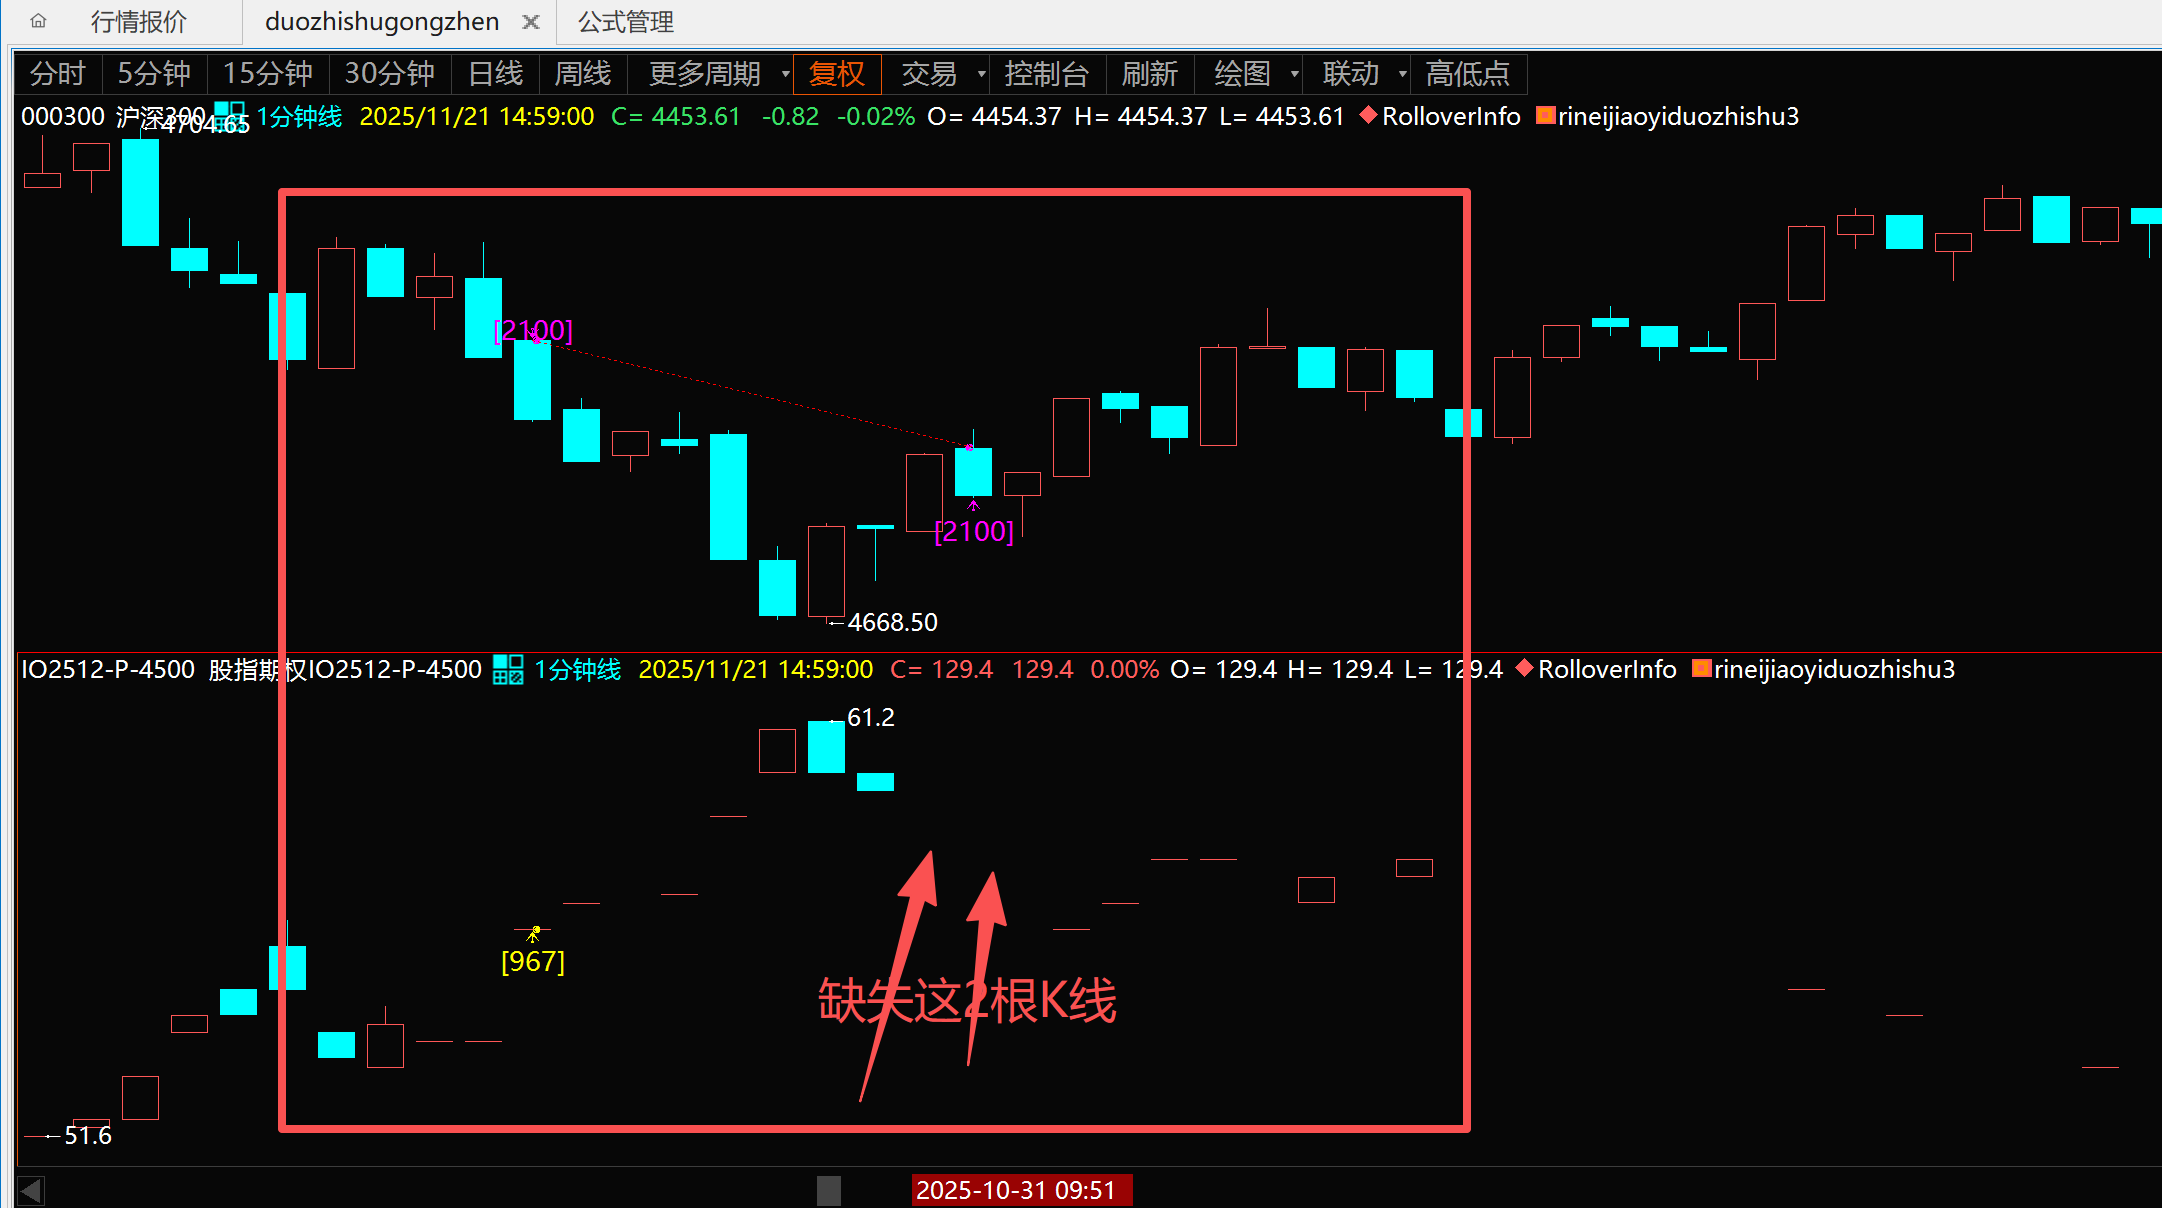Expand the 更多周期 dropdown arrow
This screenshot has width=2162, height=1208.
785,74
